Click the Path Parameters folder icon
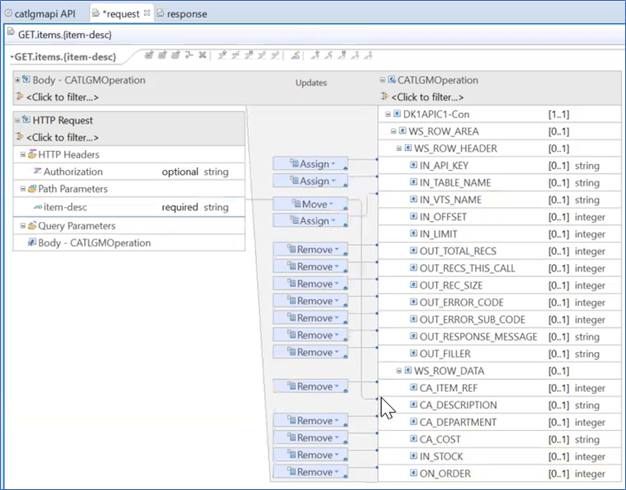 (x=32, y=188)
